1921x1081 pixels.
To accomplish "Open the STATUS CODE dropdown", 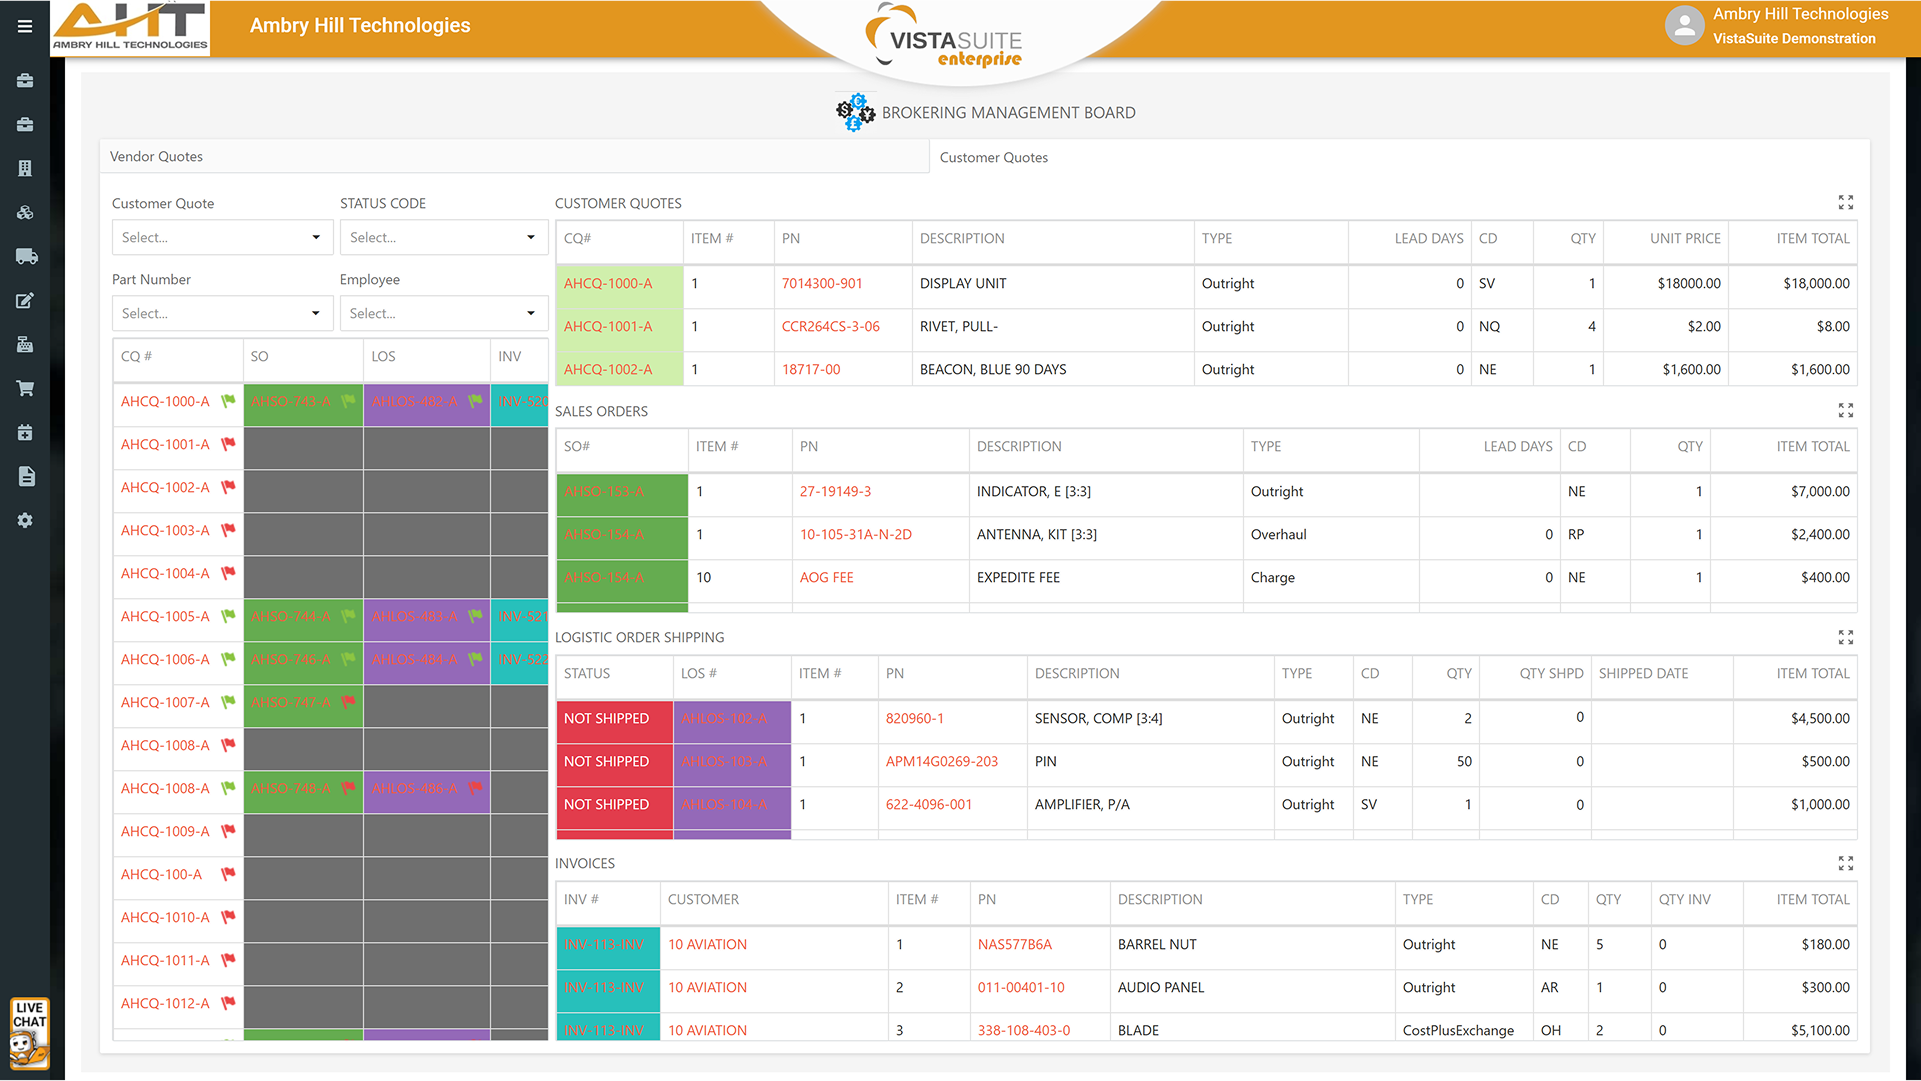I will (443, 238).
